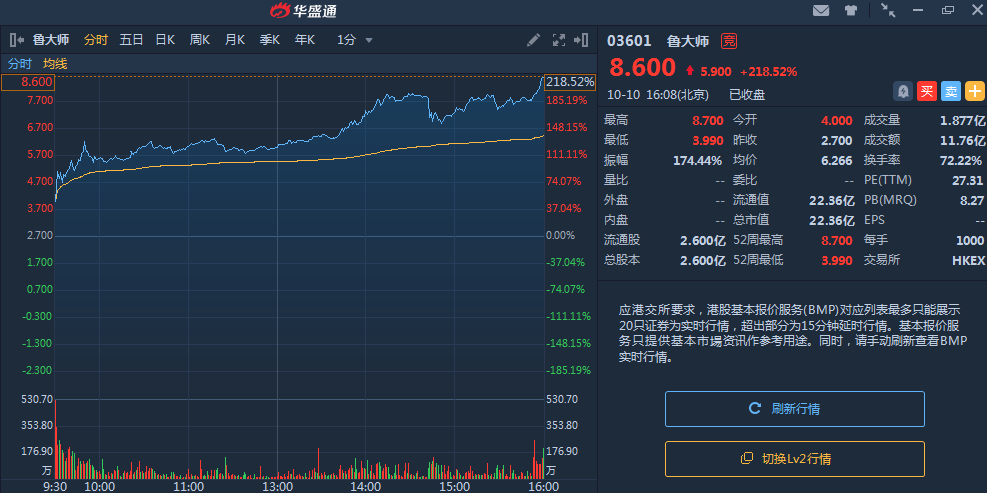This screenshot has height=493, width=987.
Task: Open the 1分 interval dropdown
Action: [x=355, y=40]
